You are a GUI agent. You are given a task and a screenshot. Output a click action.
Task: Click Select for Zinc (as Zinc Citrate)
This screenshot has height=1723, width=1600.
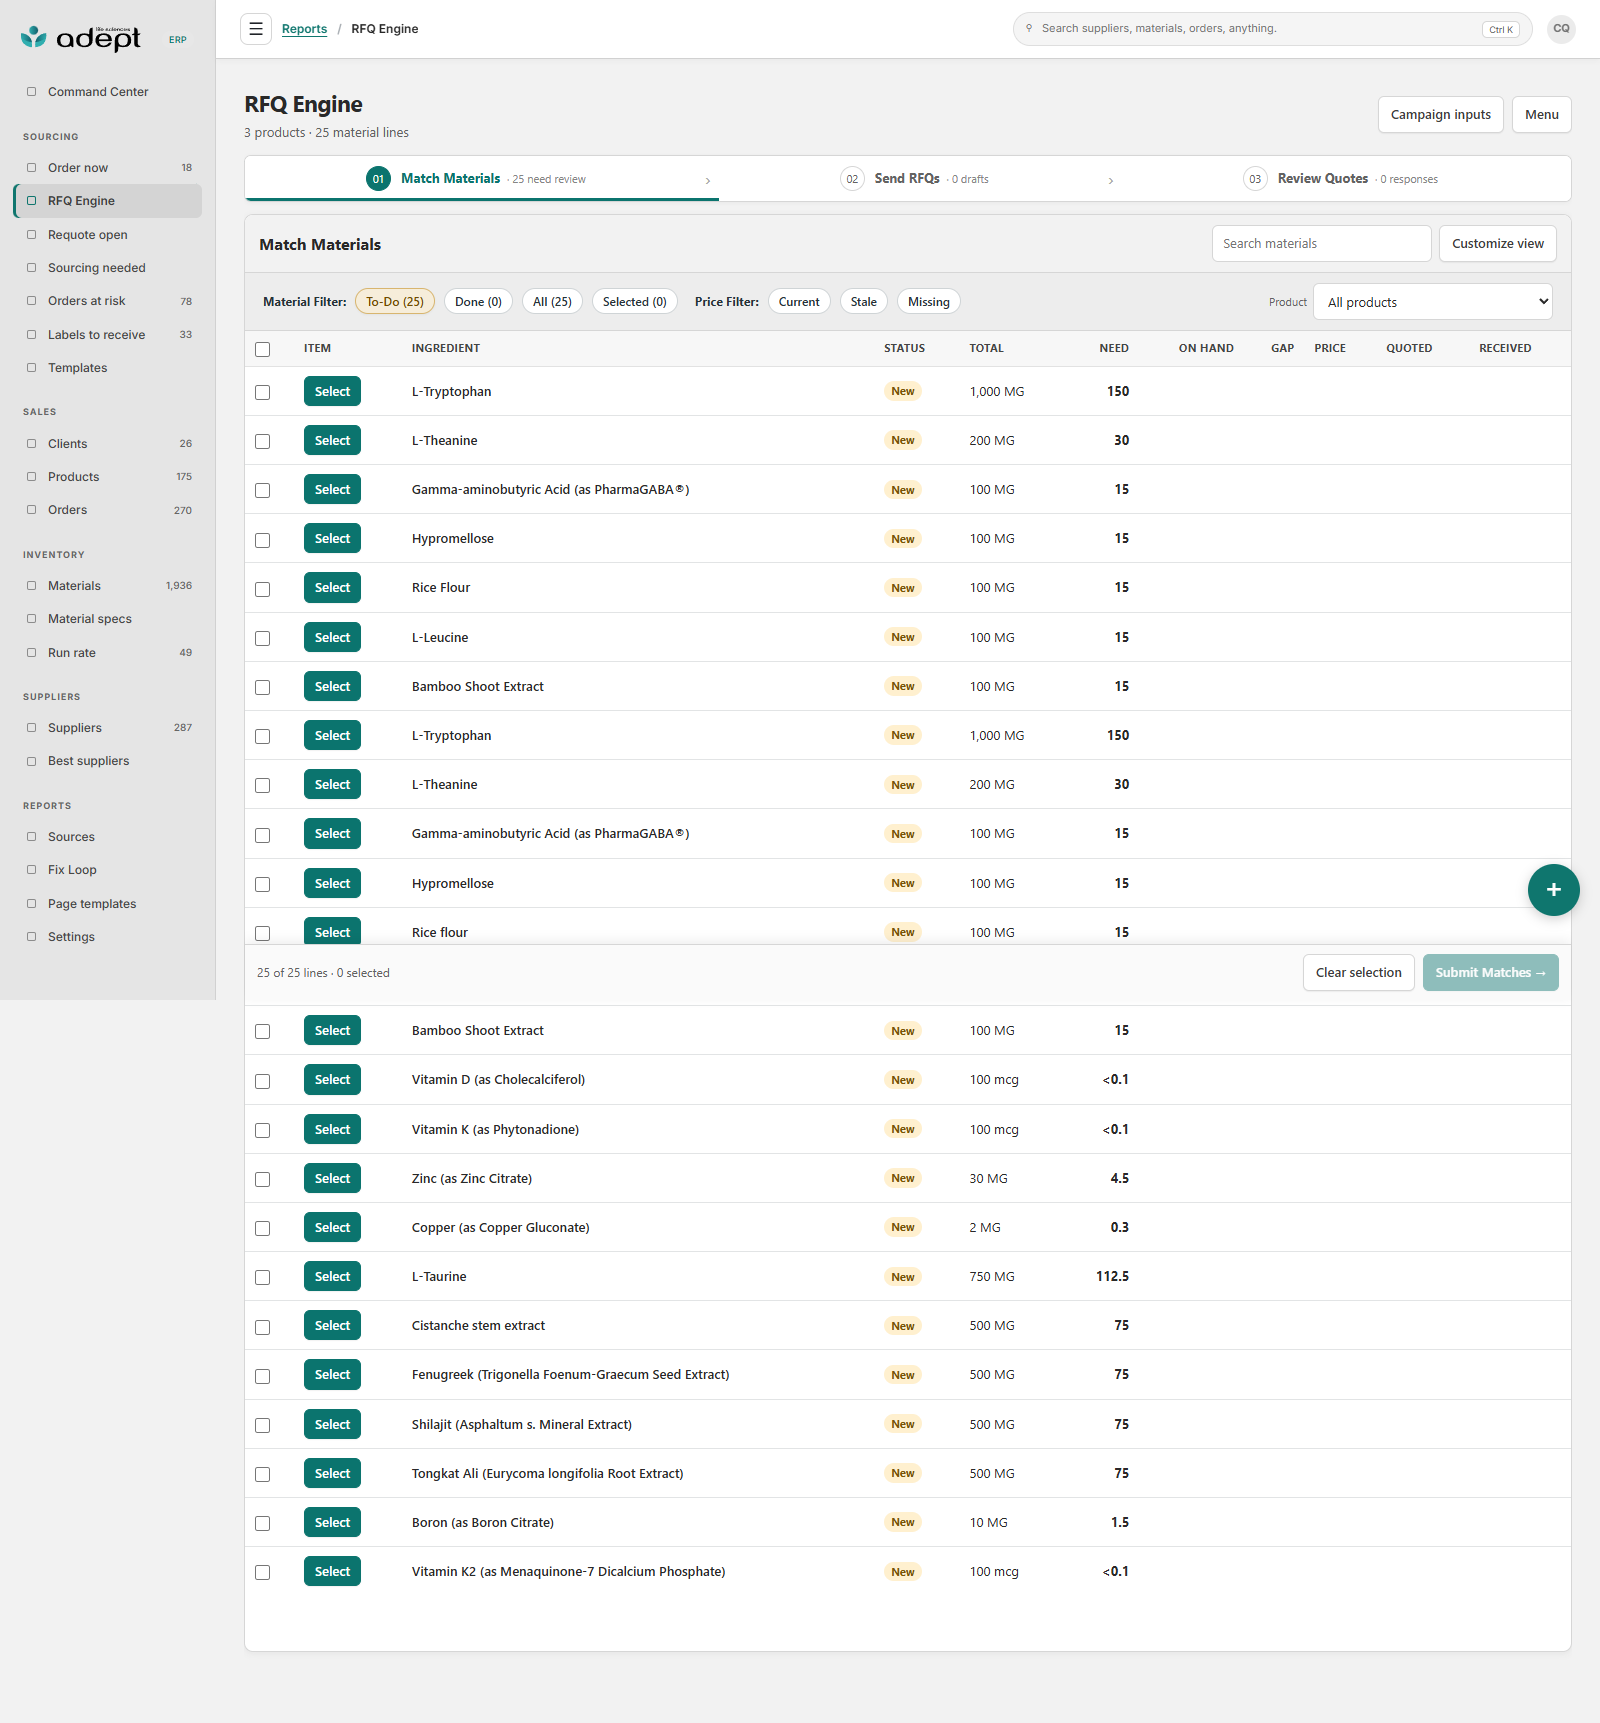click(332, 1179)
